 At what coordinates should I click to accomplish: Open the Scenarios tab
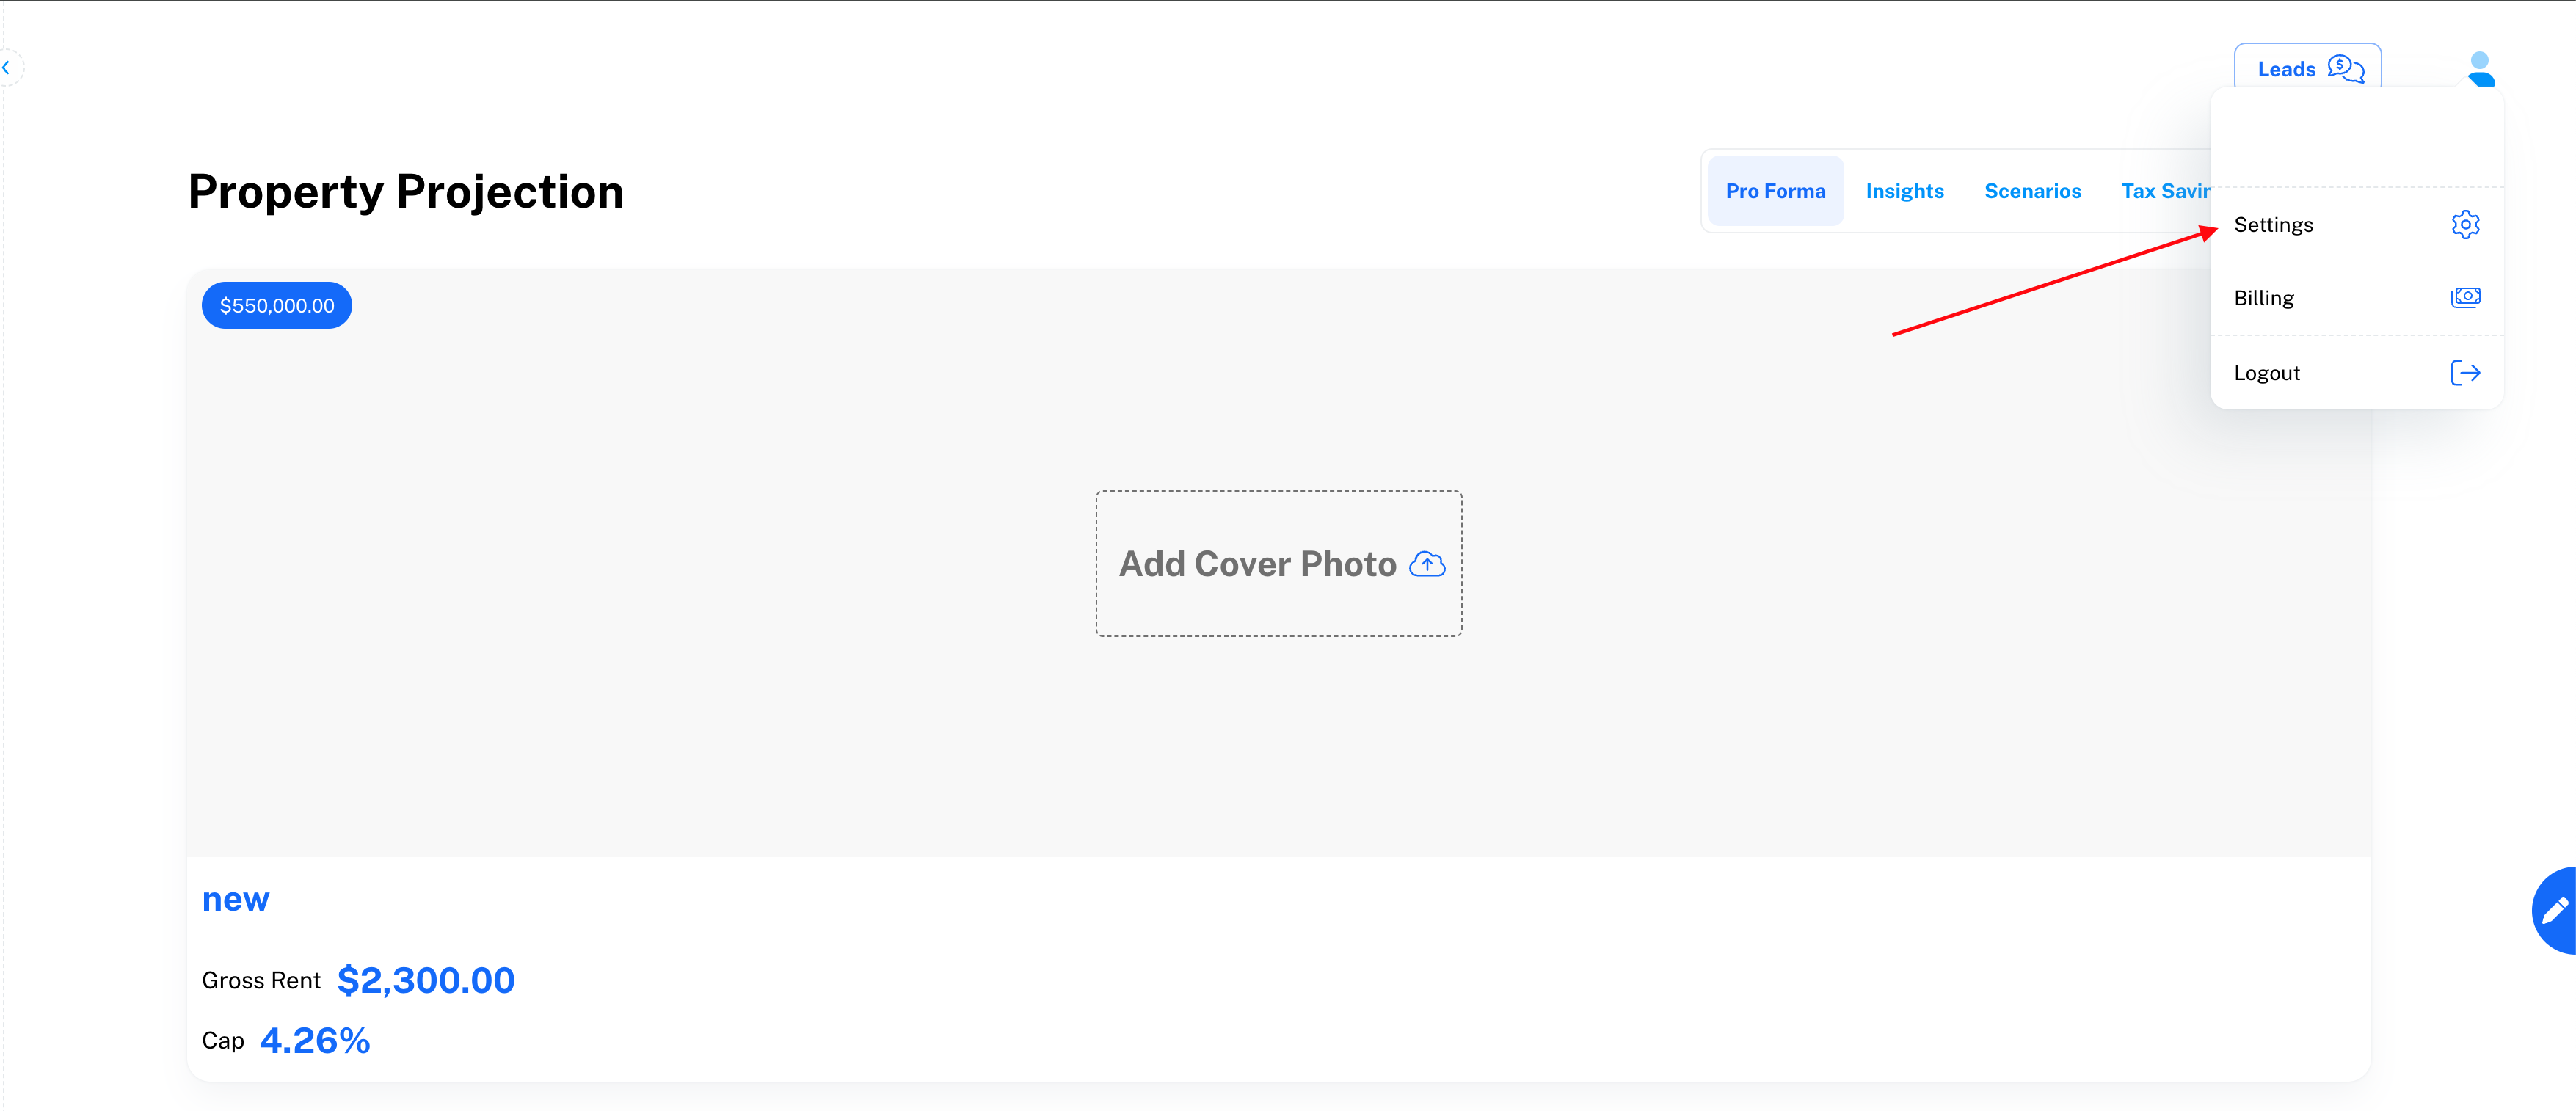click(x=2032, y=191)
